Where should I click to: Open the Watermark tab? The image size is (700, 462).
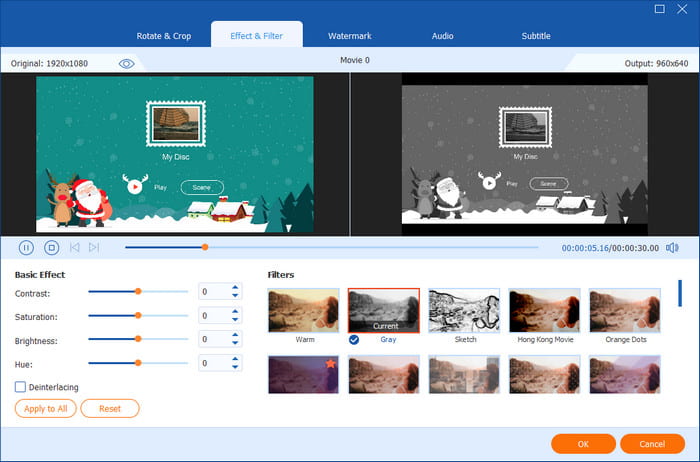coord(349,36)
